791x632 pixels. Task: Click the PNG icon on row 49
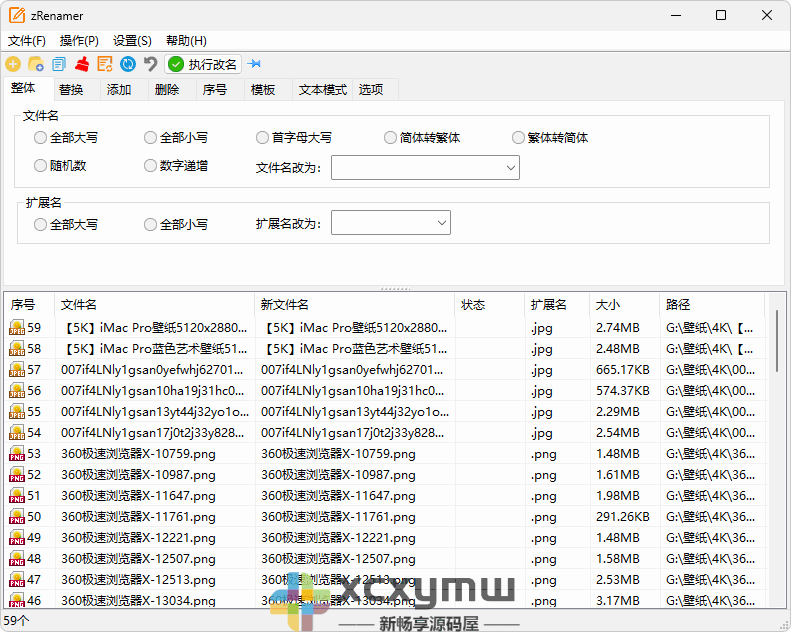[17, 538]
